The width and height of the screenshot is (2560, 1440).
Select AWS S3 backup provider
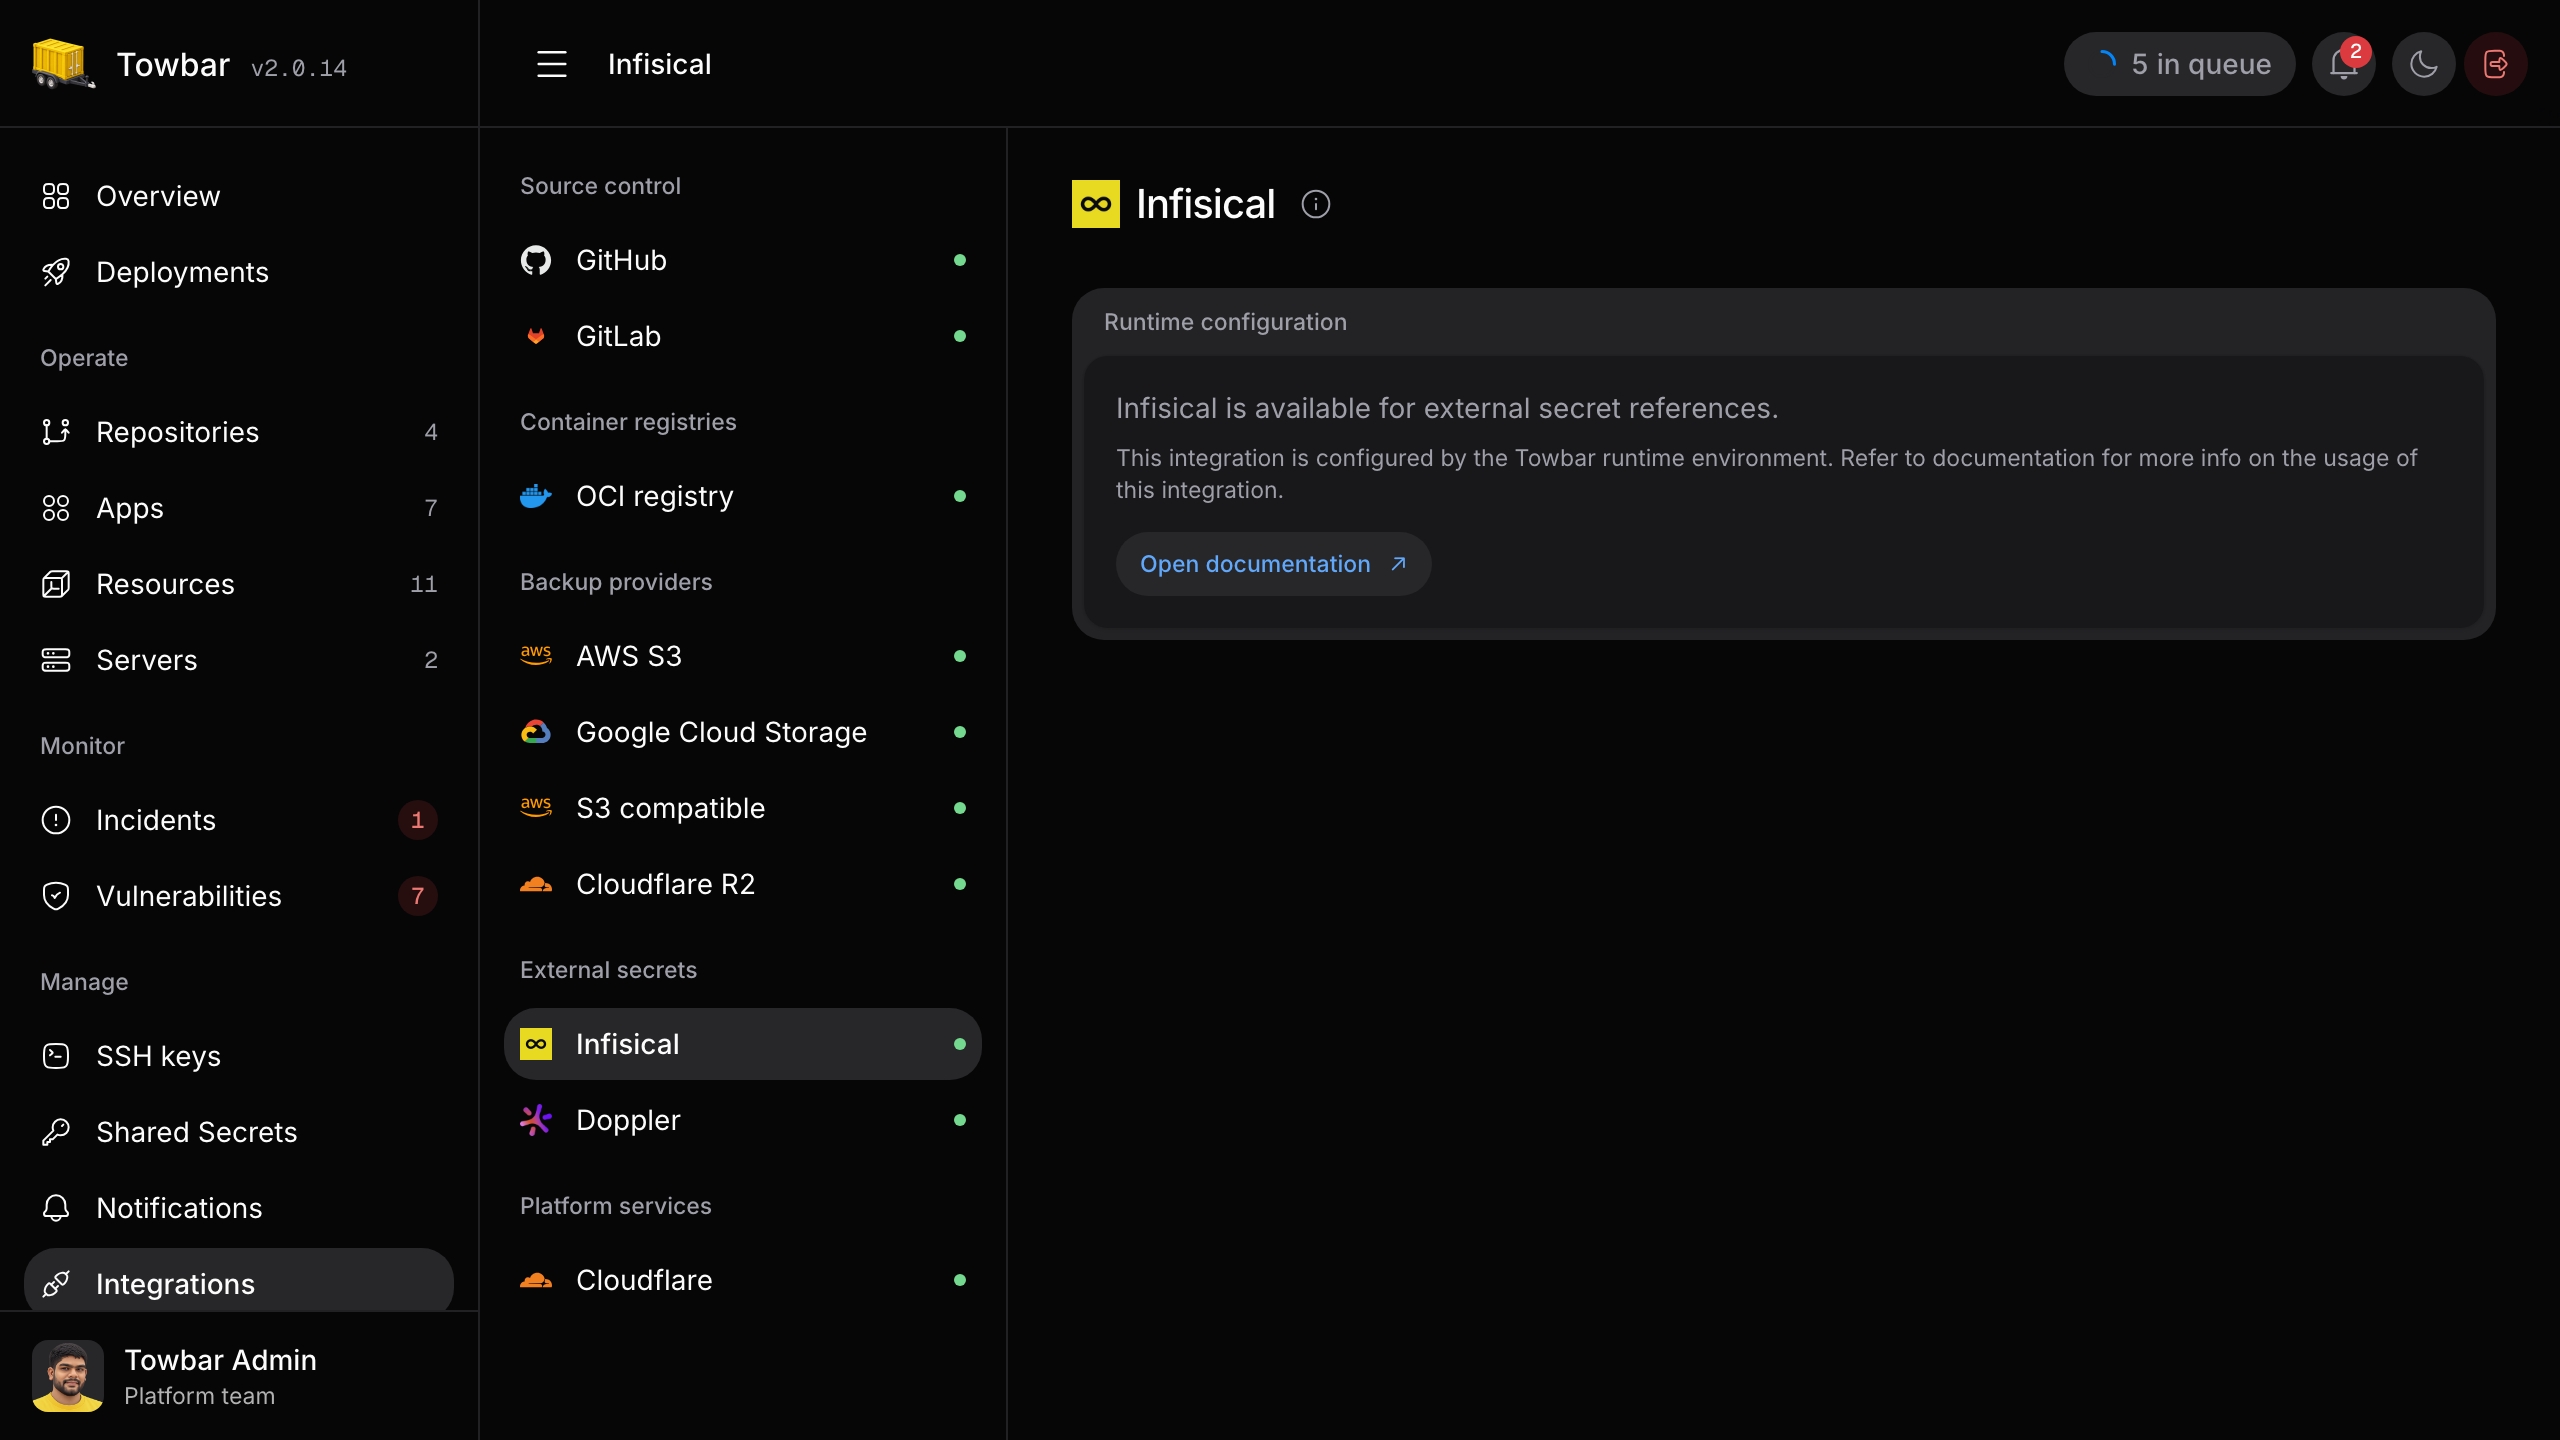[x=743, y=656]
